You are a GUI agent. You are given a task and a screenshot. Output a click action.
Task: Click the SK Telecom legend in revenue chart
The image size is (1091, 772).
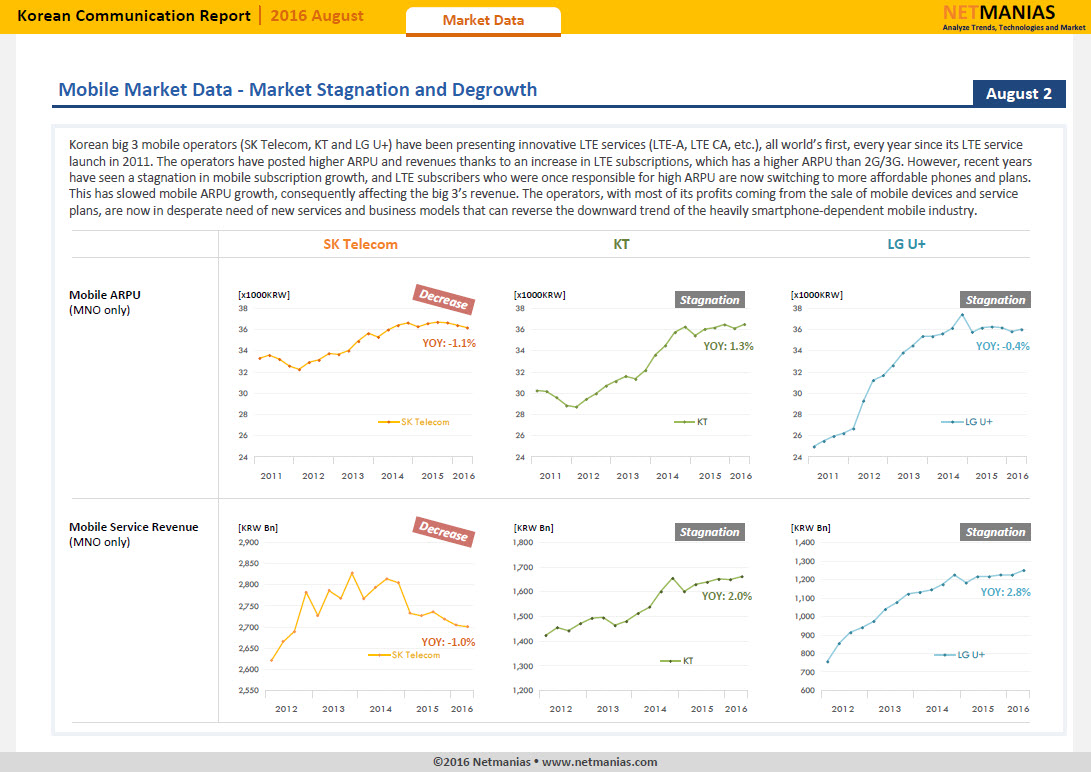coord(404,655)
